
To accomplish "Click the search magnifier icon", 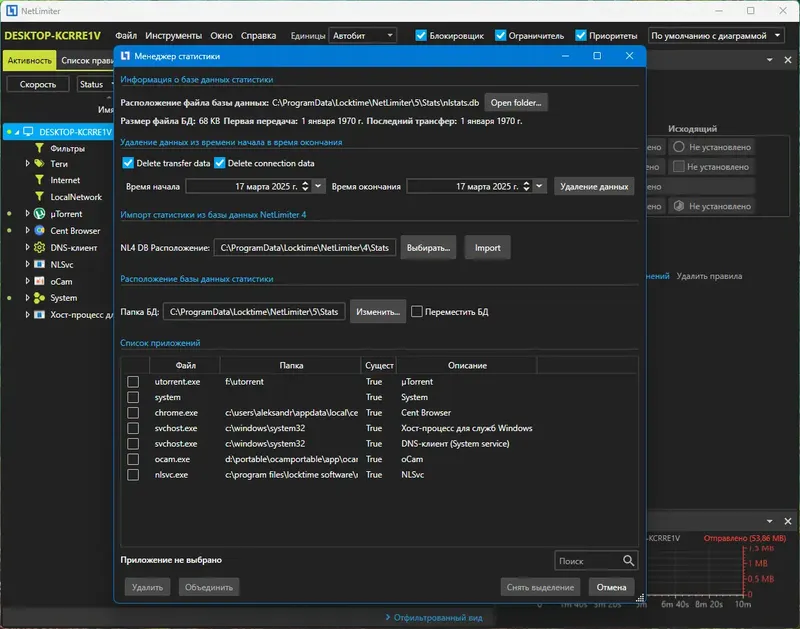I will (628, 561).
